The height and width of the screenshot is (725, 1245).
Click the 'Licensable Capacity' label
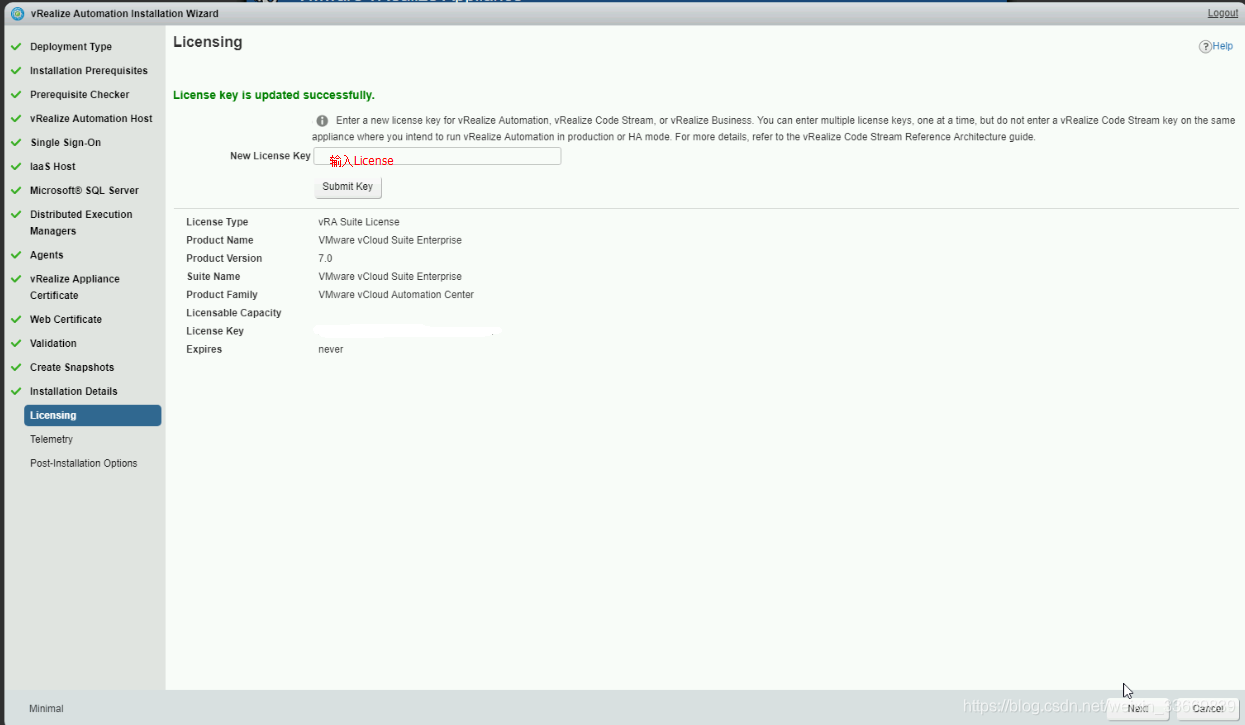click(234, 313)
